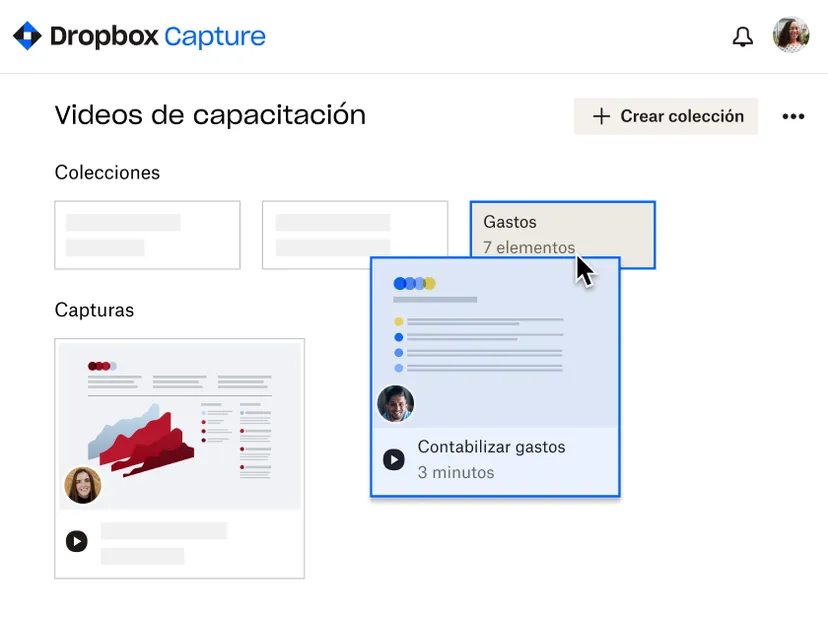This screenshot has height=621, width=828.
Task: Play the red chart capture video
Action: coord(77,541)
